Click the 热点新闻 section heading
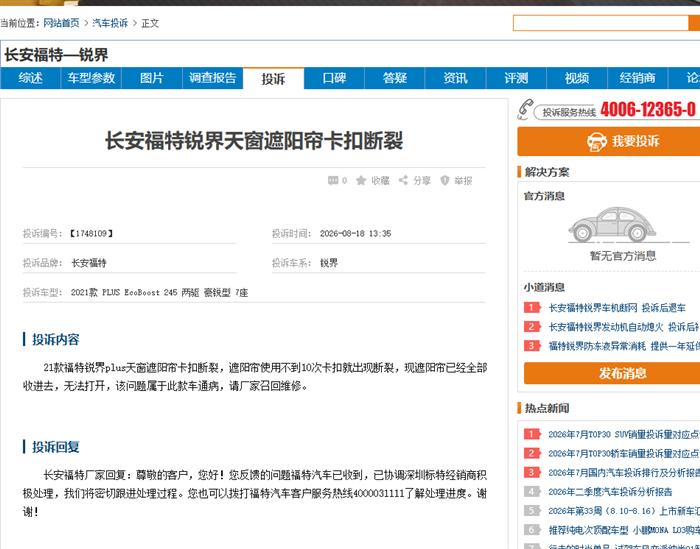Viewport: 700px width, 549px height. tap(547, 408)
